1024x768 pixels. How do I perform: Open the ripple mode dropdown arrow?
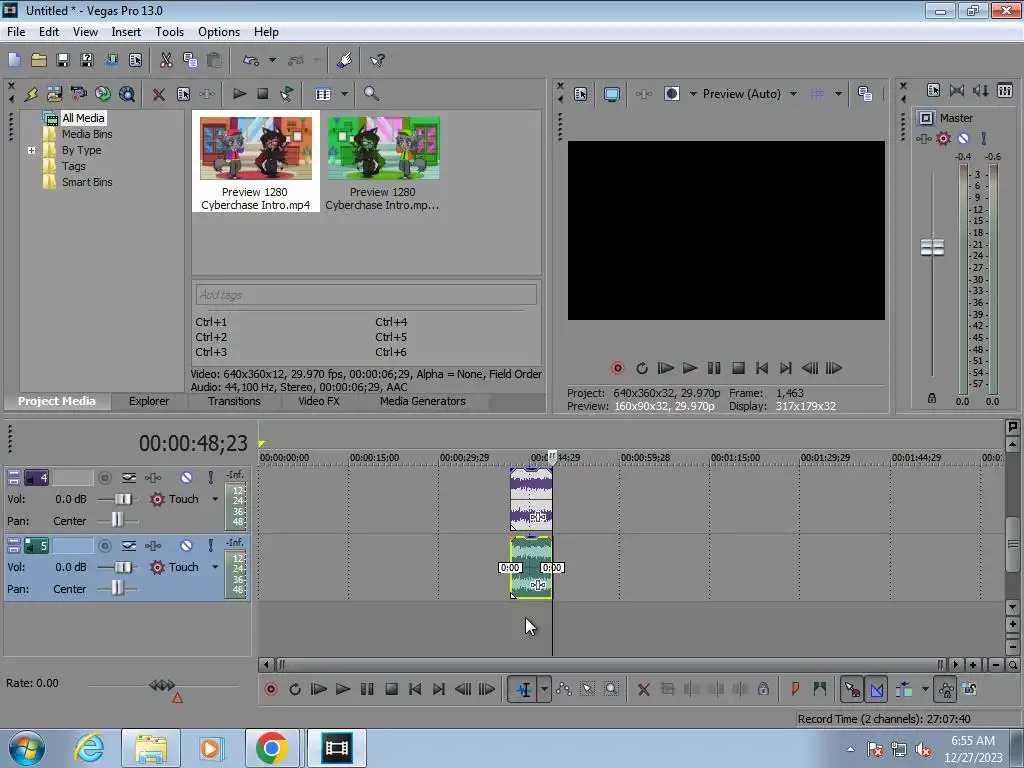[925, 689]
